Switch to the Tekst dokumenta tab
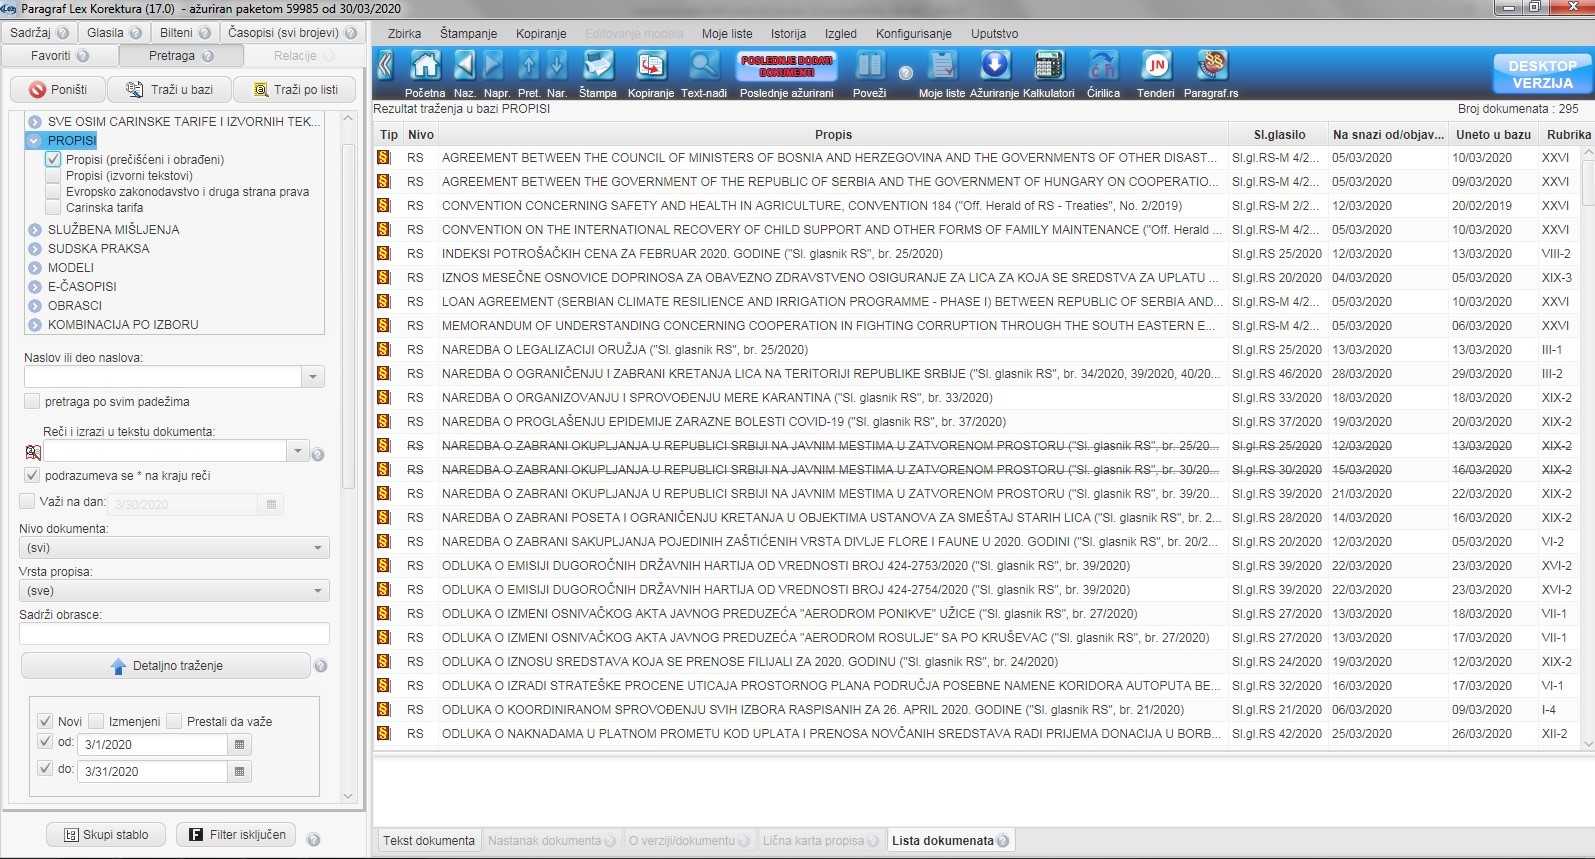 pyautogui.click(x=428, y=841)
